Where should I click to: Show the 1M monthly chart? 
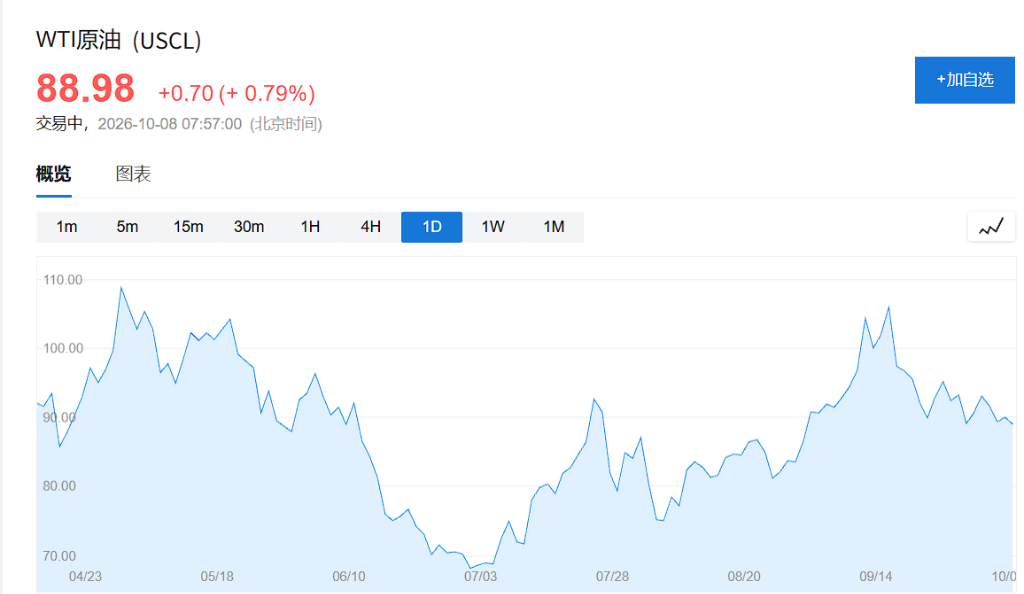click(x=554, y=227)
